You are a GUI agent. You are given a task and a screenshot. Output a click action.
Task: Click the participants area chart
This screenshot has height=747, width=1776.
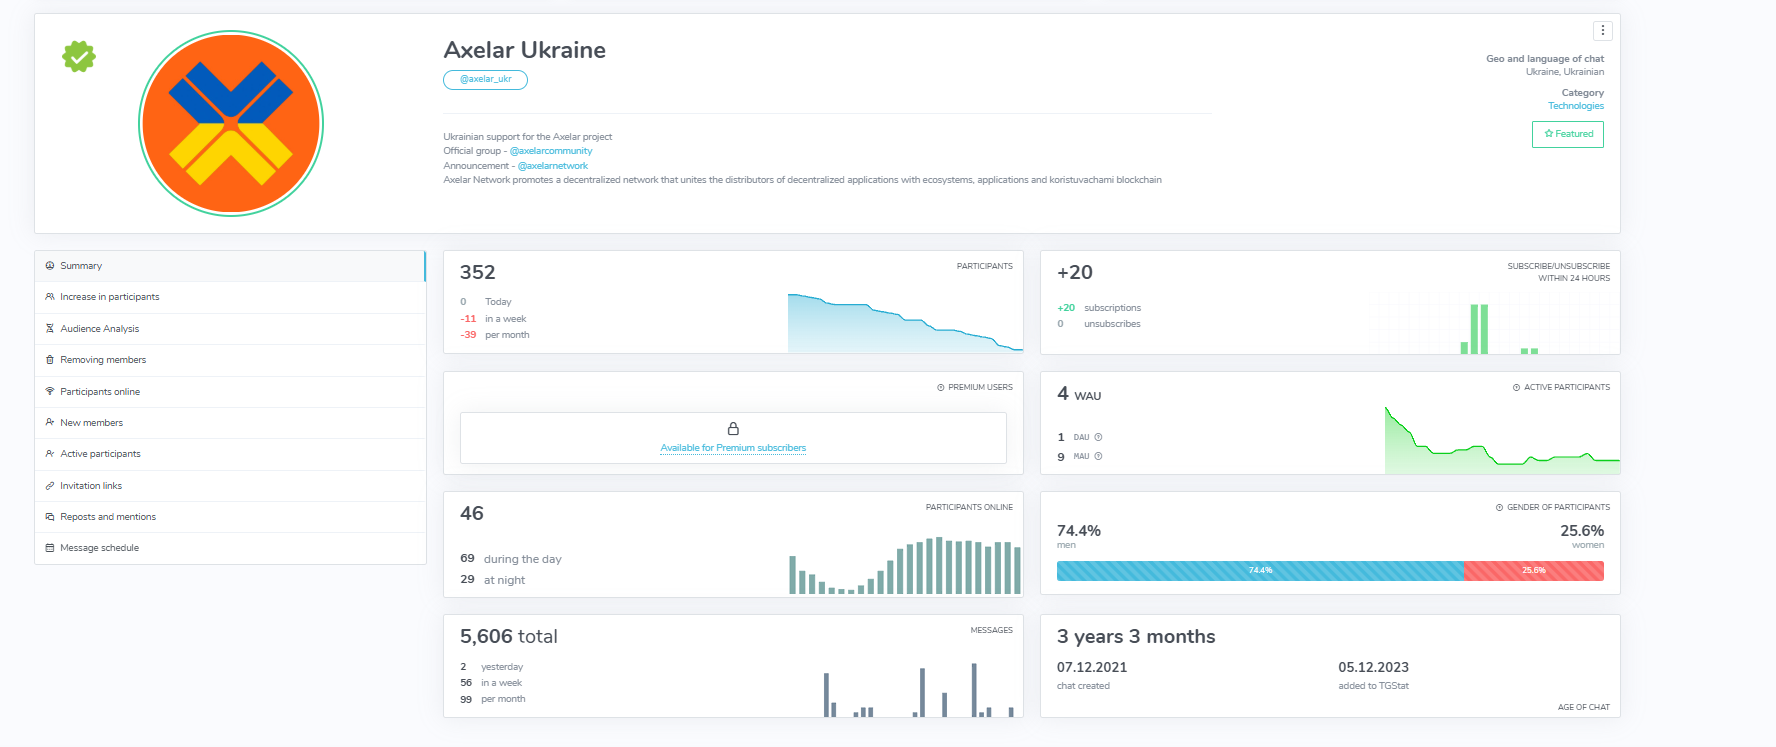[x=905, y=322]
